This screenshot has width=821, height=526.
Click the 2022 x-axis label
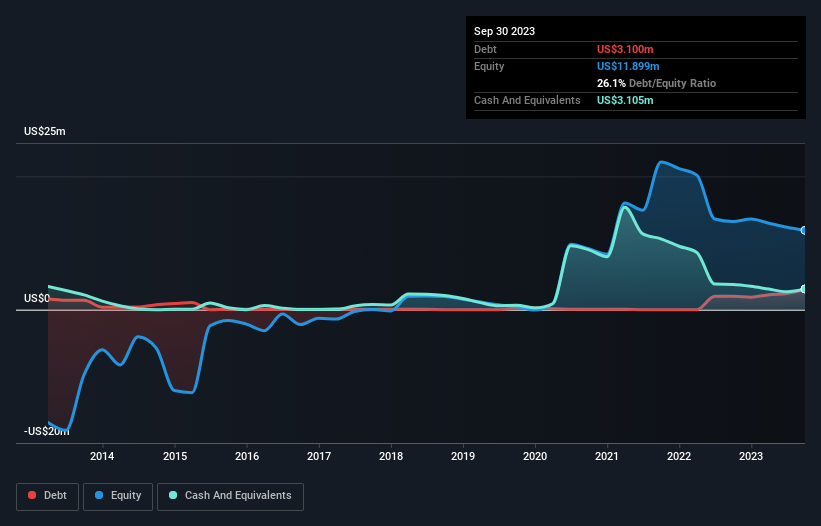(x=679, y=456)
